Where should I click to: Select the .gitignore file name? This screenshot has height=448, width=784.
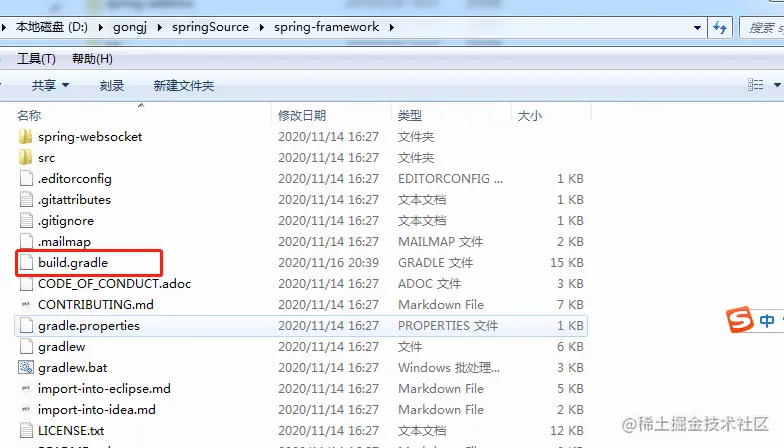pyautogui.click(x=66, y=220)
